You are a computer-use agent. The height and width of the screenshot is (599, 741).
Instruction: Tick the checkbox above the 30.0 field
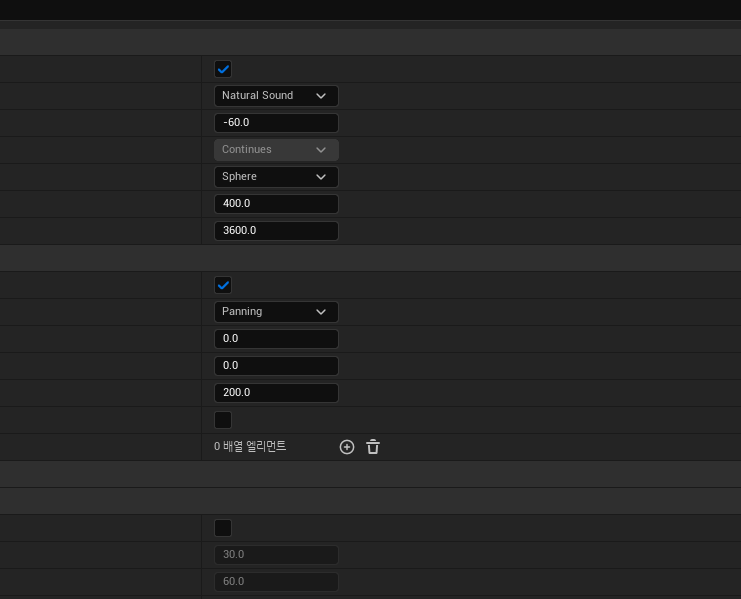[223, 528]
